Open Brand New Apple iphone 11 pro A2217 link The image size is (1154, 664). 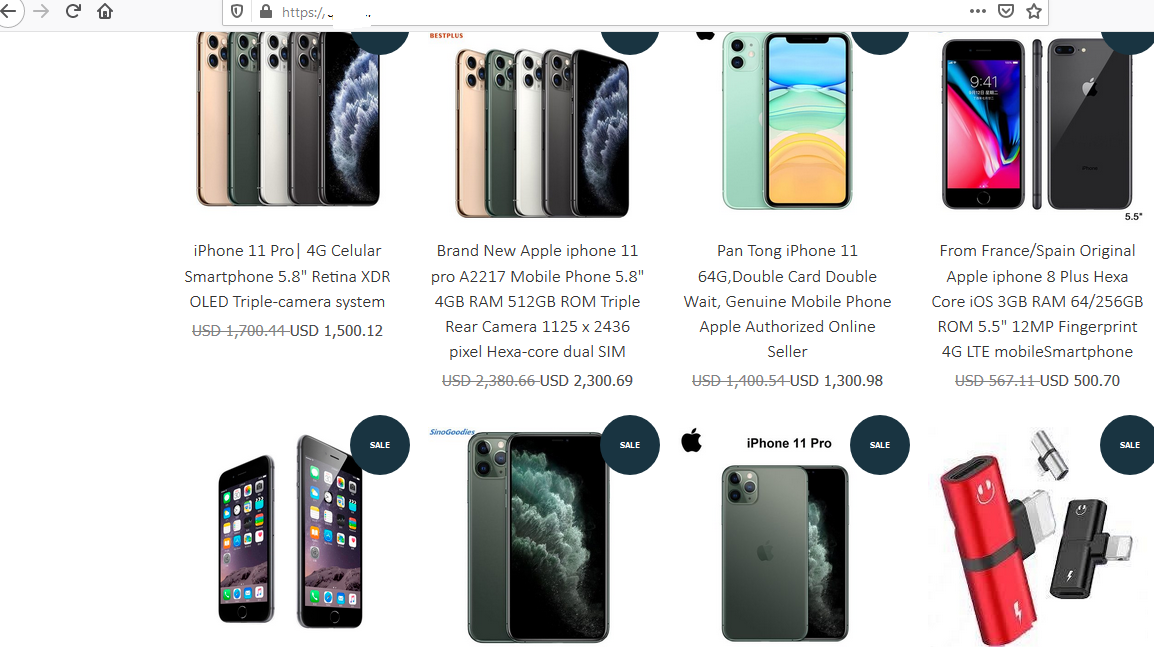pos(537,301)
